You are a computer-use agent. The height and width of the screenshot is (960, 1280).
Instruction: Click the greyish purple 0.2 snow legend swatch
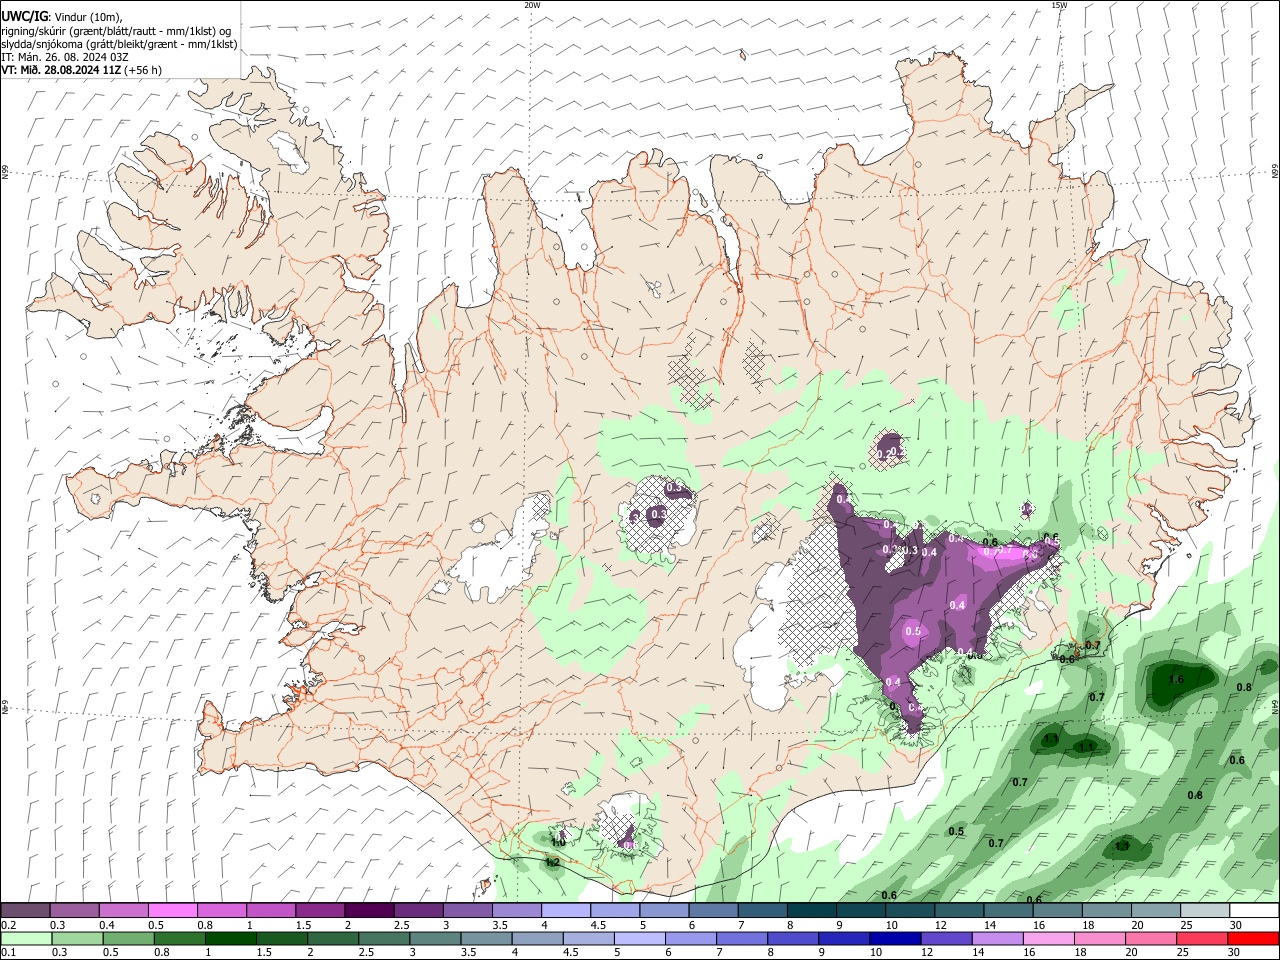coord(25,910)
